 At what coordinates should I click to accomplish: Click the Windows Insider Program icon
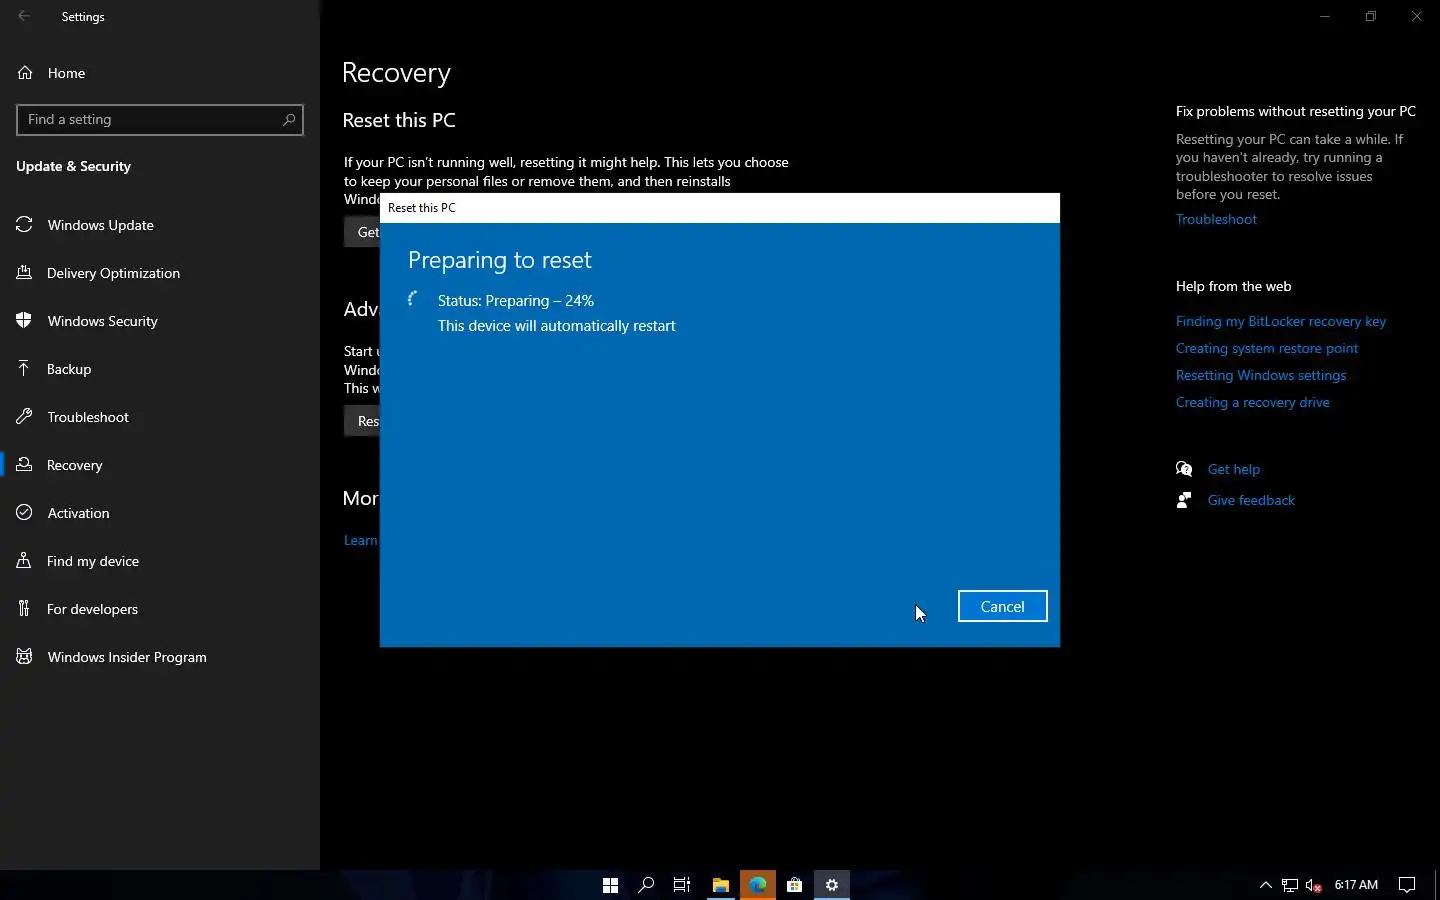[25, 657]
